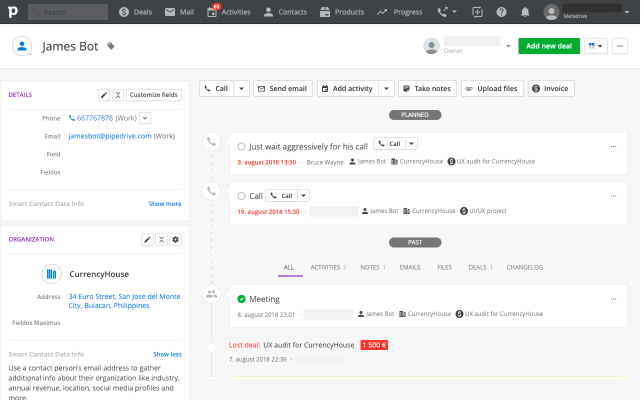Image resolution: width=641 pixels, height=401 pixels.
Task: Focus the Search field in top bar
Action: point(68,12)
